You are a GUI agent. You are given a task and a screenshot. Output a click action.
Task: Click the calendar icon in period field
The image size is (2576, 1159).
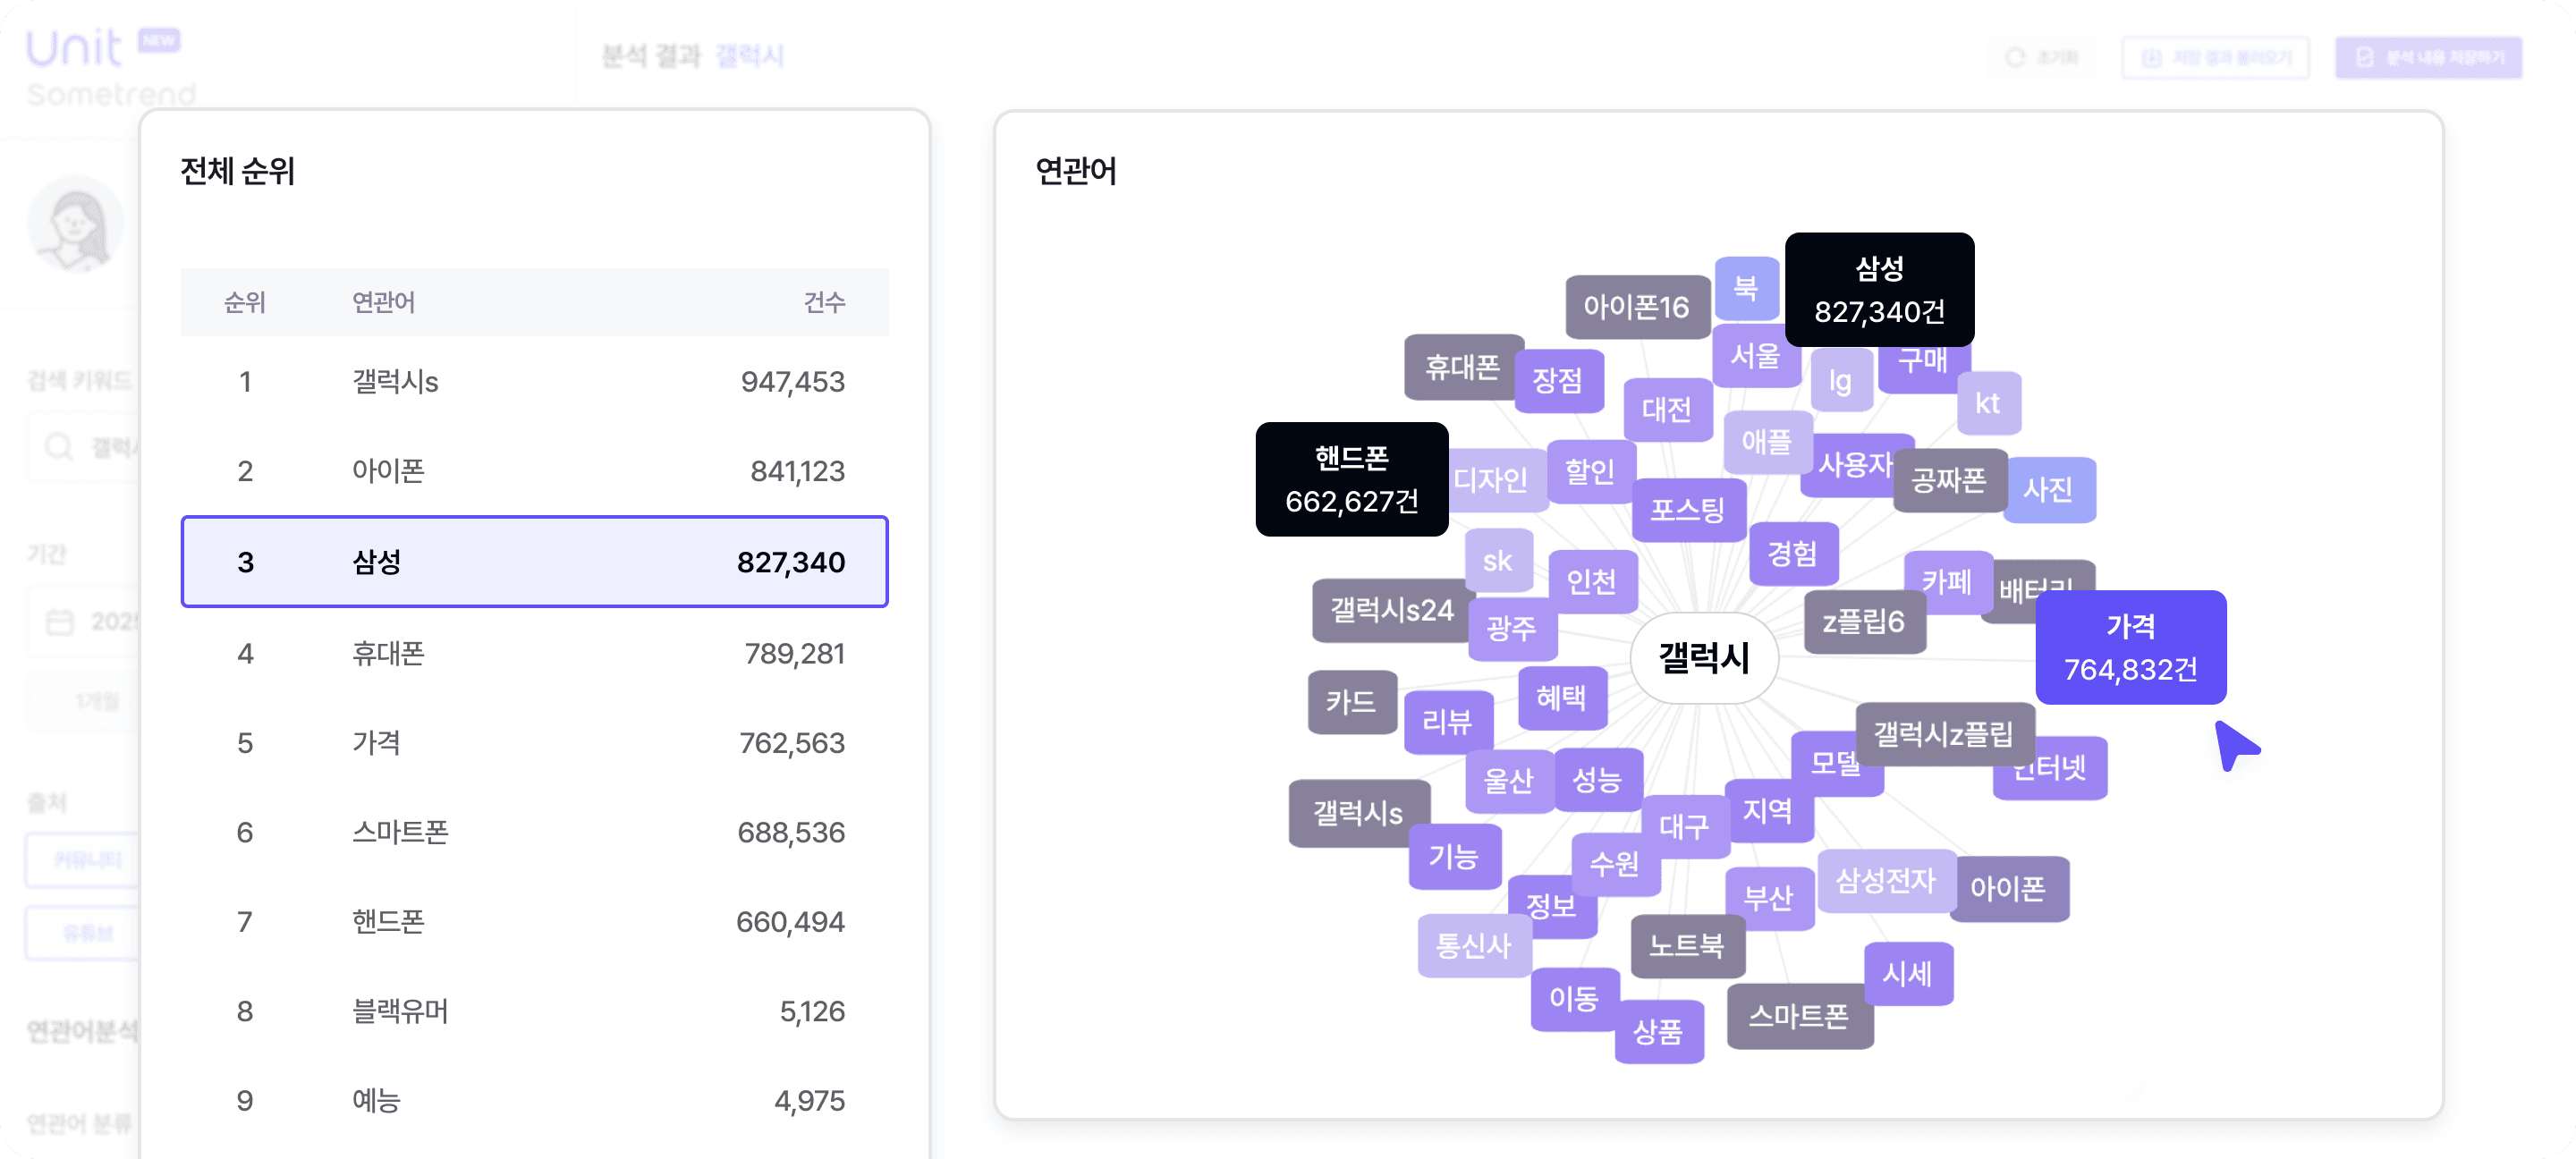[x=60, y=621]
